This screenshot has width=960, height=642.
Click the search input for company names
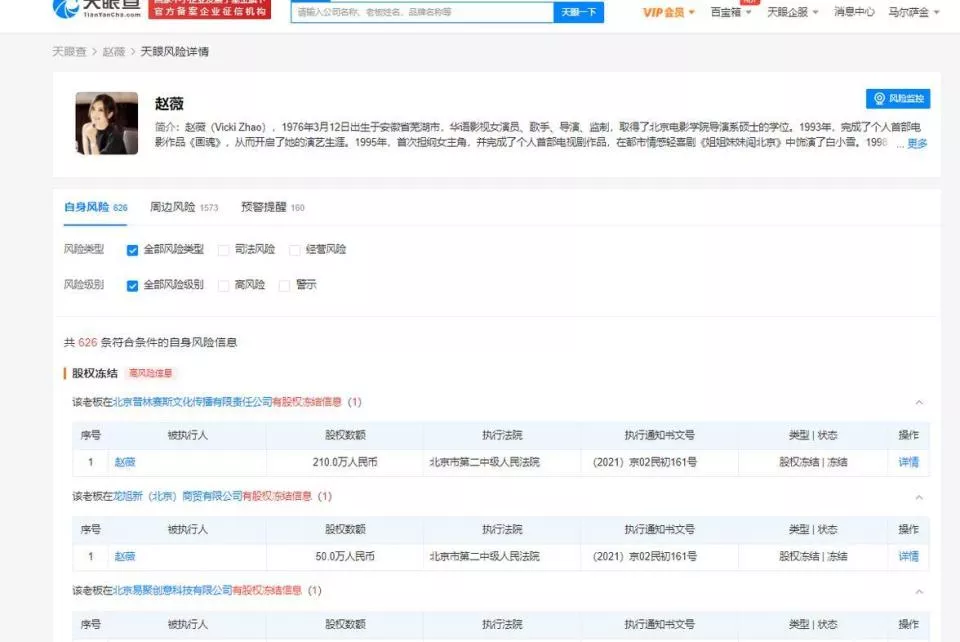[x=422, y=12]
